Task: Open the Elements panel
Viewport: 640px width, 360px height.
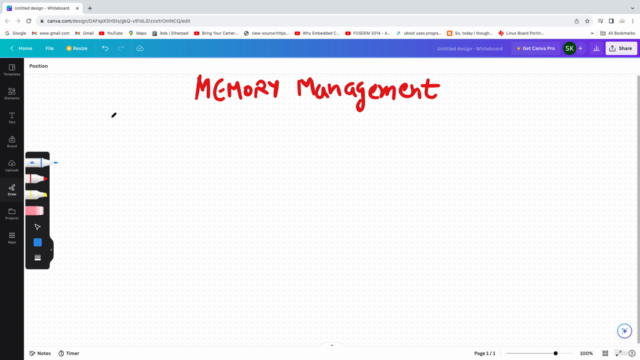Action: click(12, 94)
